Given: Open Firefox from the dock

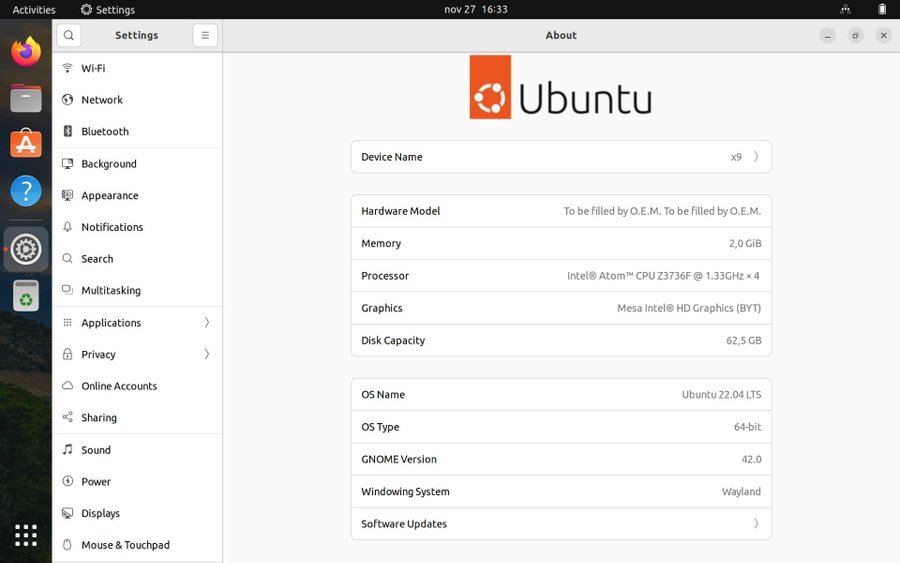Looking at the screenshot, I should pyautogui.click(x=26, y=51).
